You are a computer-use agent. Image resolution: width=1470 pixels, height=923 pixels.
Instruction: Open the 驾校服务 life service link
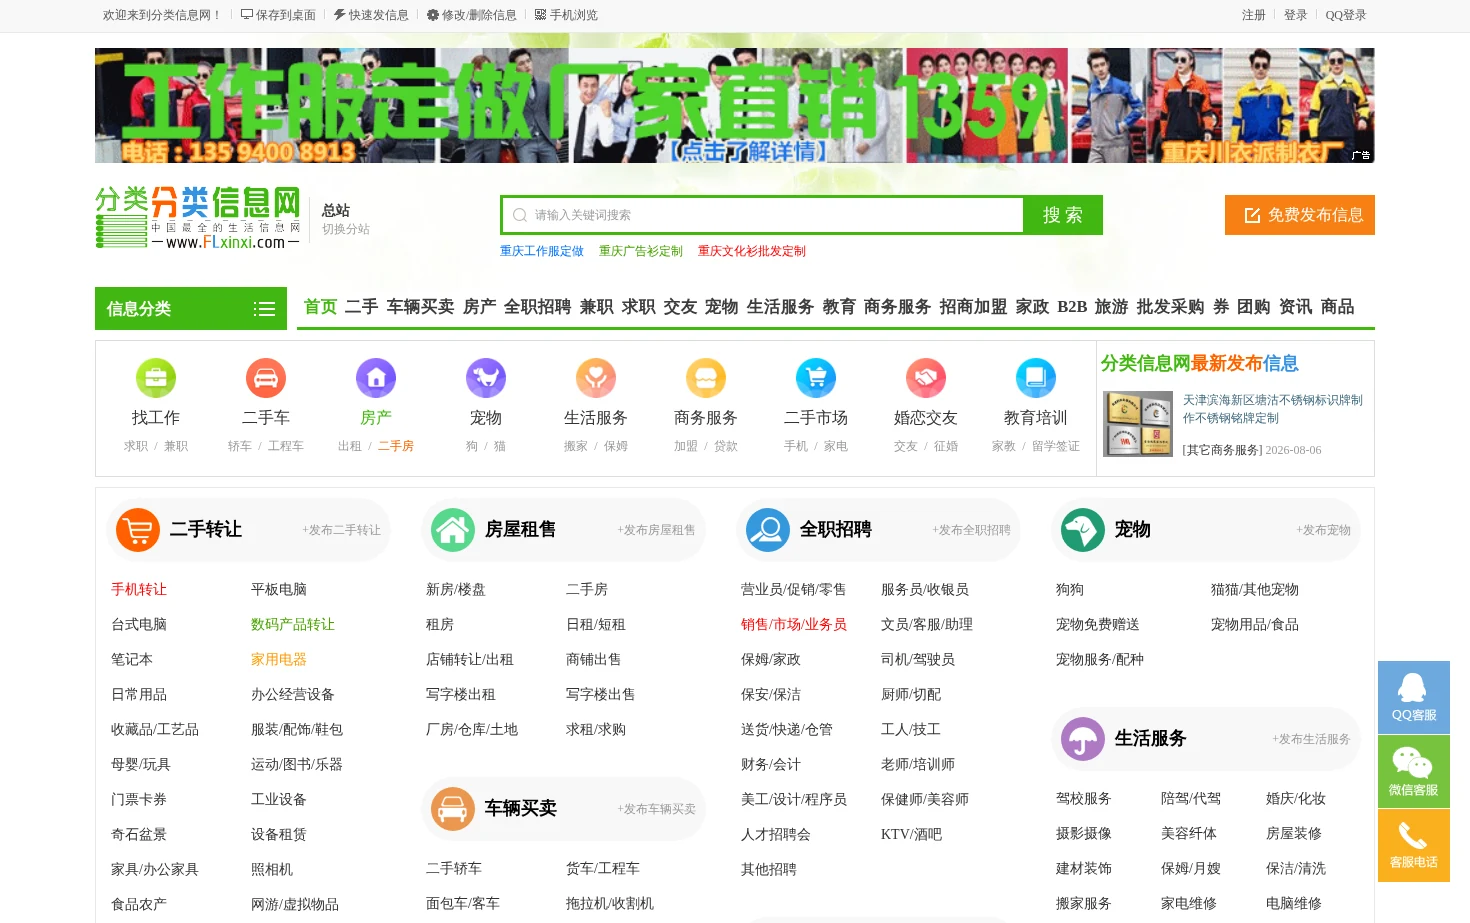(x=1084, y=799)
